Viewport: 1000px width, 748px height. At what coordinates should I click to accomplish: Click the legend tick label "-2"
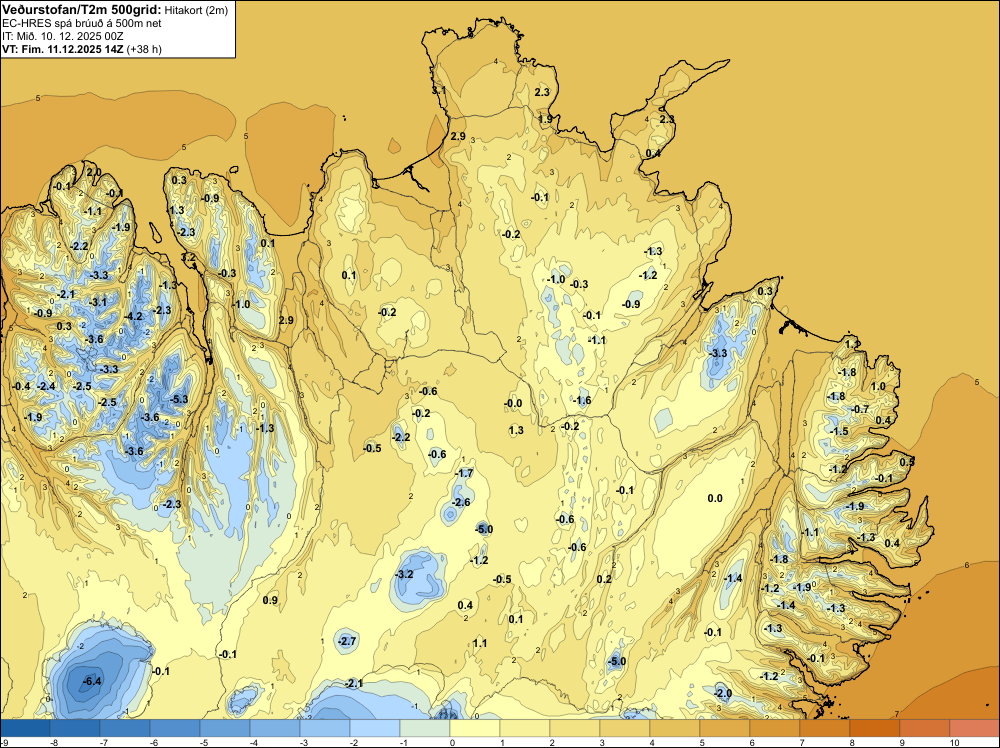pos(353,743)
